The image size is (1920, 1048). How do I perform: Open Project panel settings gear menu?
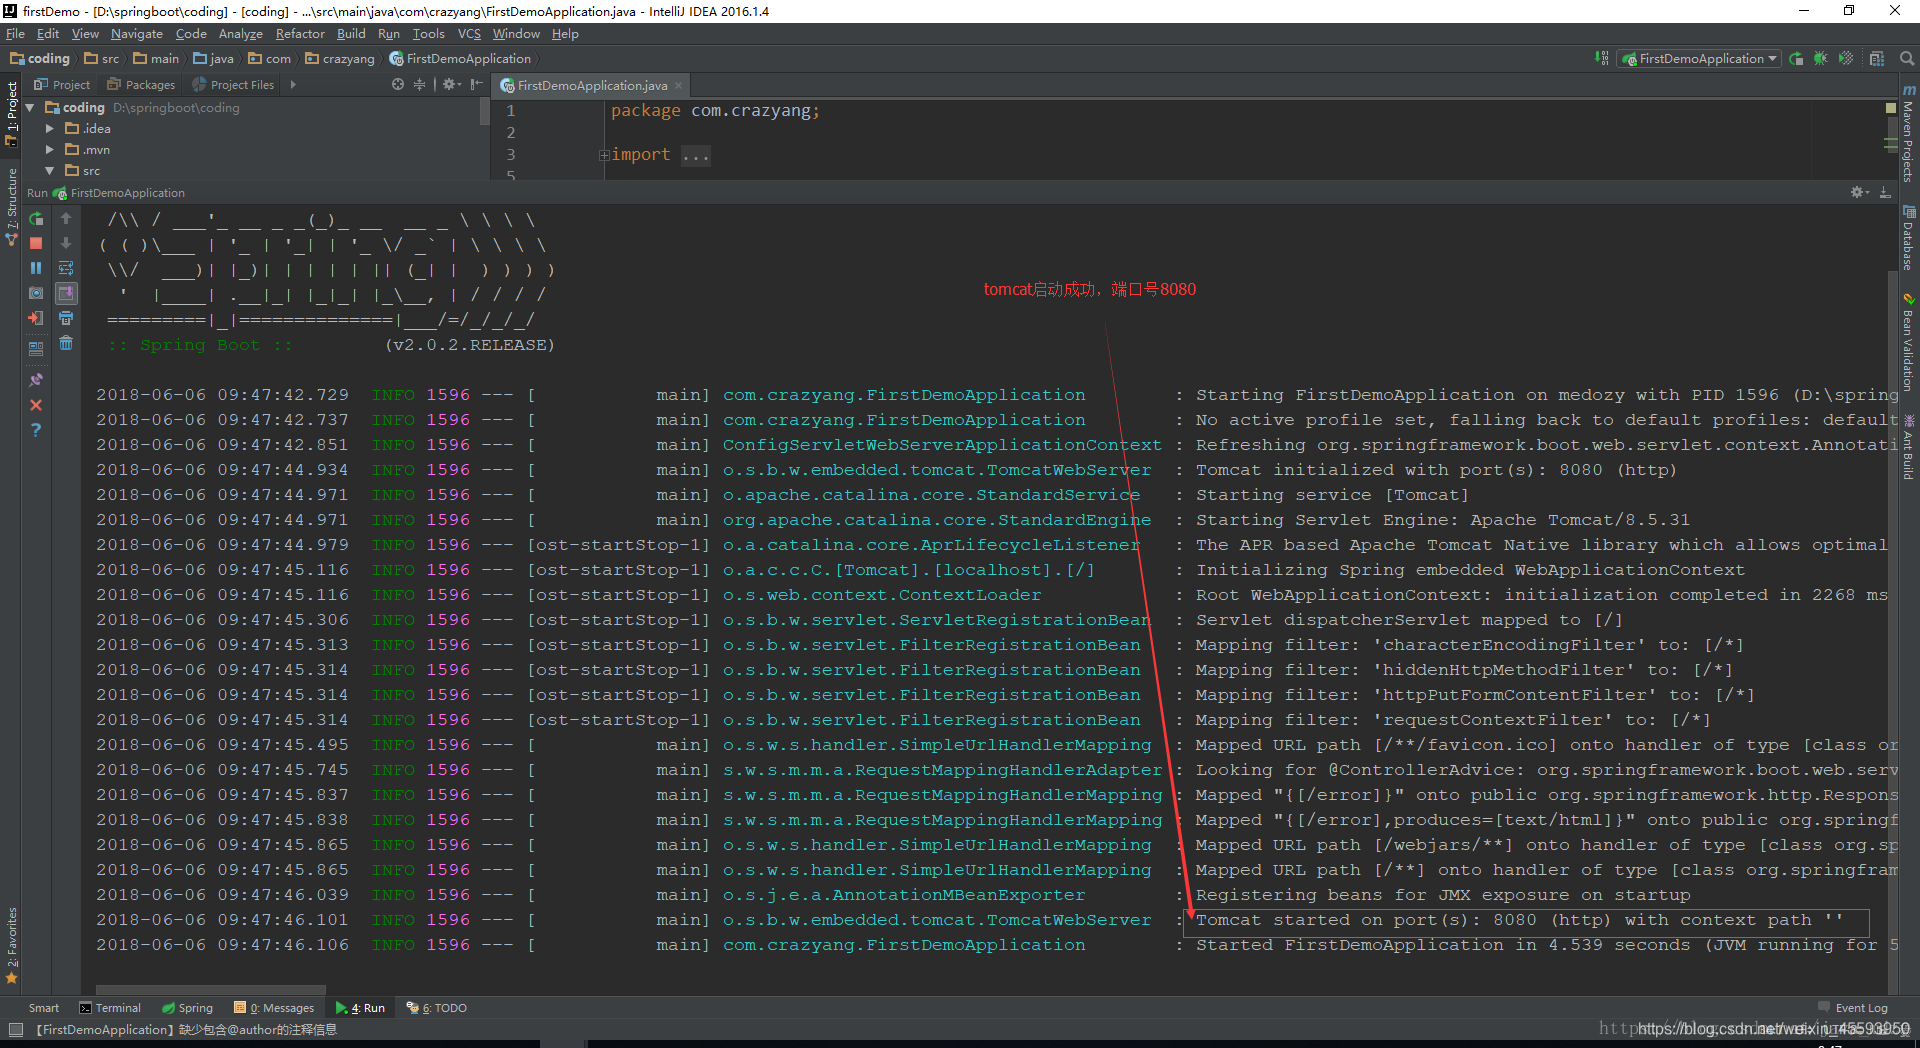[x=452, y=84]
